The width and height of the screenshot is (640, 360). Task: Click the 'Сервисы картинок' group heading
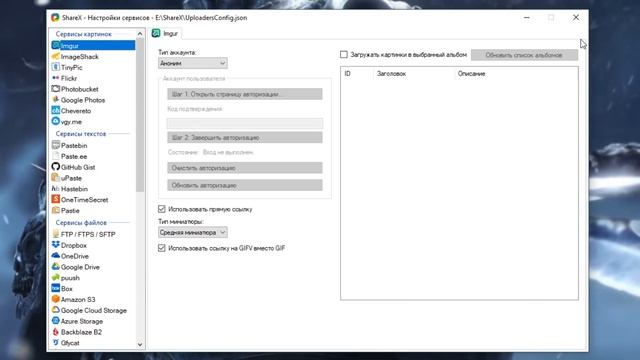[84, 34]
